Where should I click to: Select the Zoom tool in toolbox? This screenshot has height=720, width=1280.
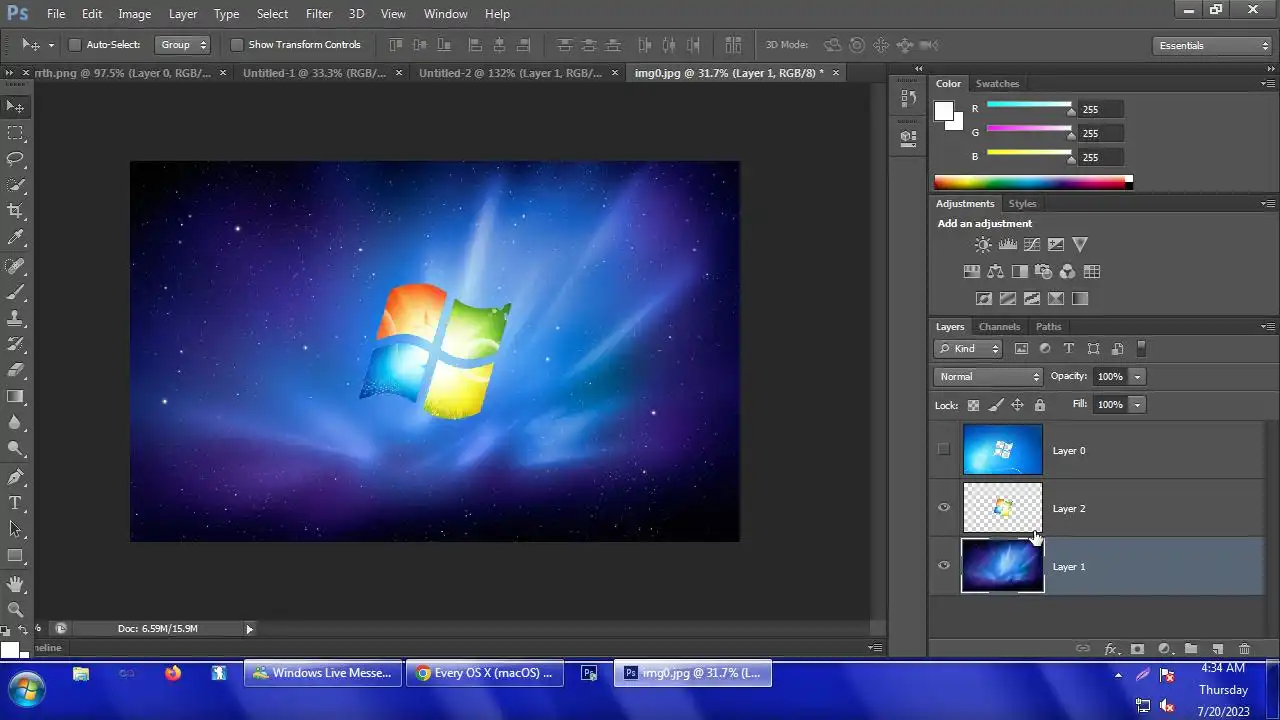(15, 609)
